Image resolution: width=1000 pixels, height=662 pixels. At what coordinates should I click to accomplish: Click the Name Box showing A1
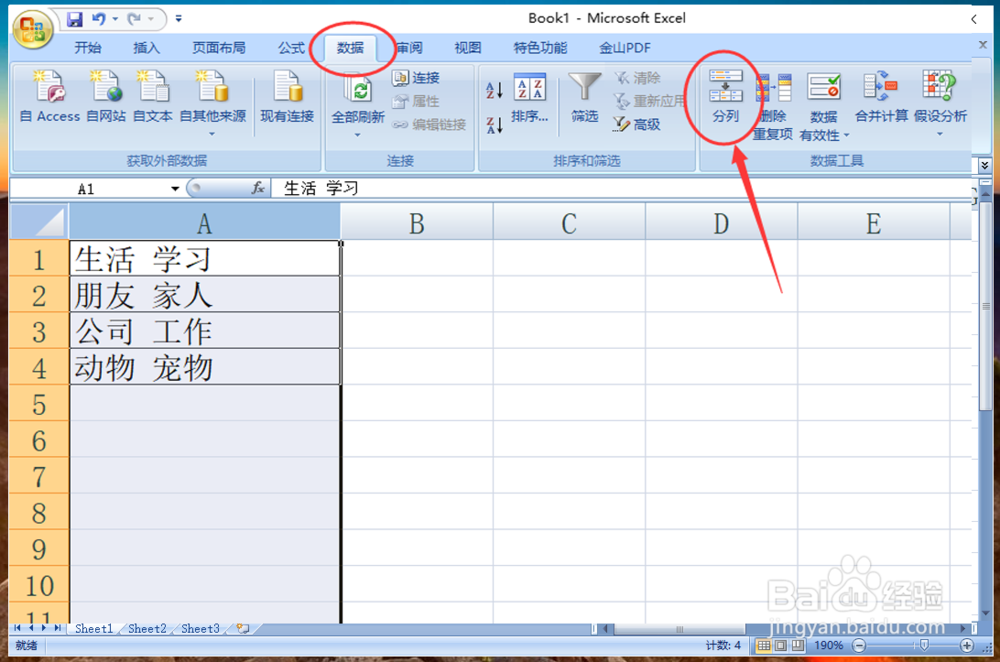[x=85, y=189]
